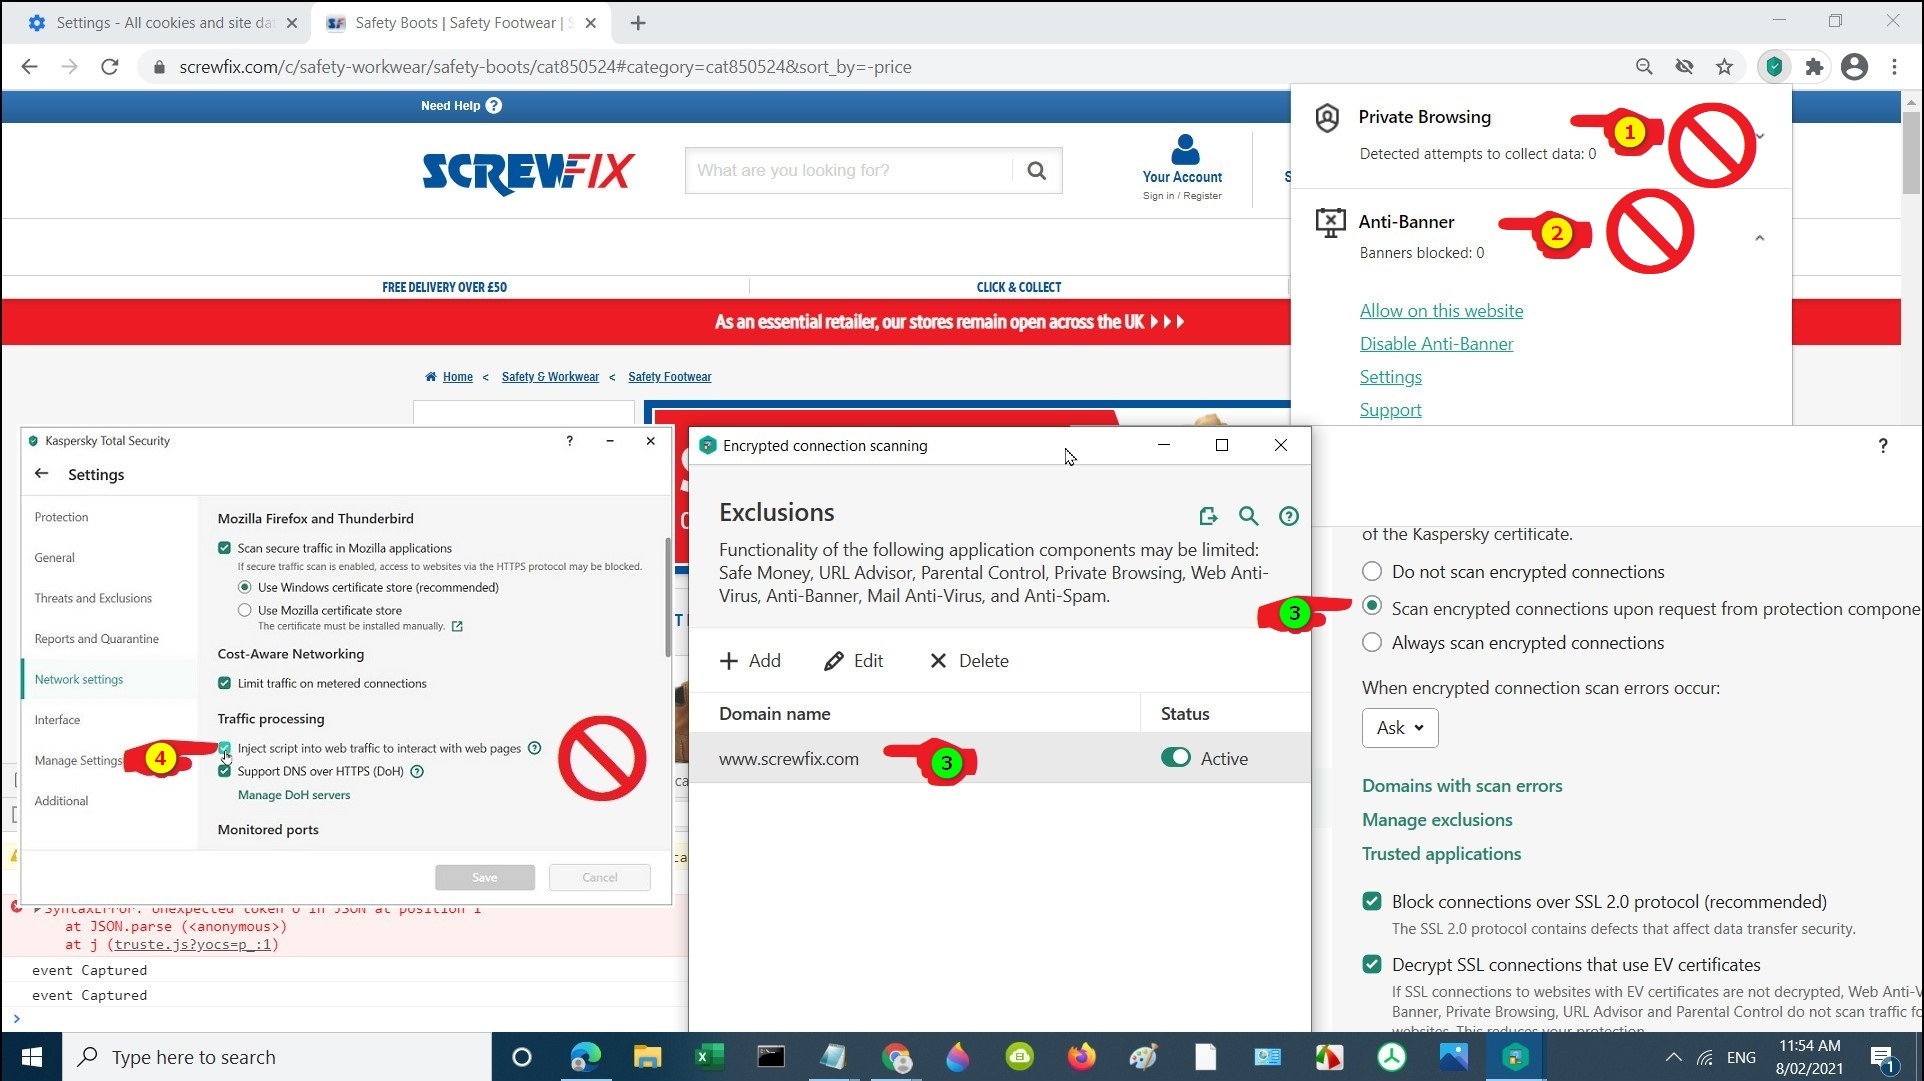Screen dimensions: 1924x1081
Task: Click the help icon in Exclusions window
Action: 1289,516
